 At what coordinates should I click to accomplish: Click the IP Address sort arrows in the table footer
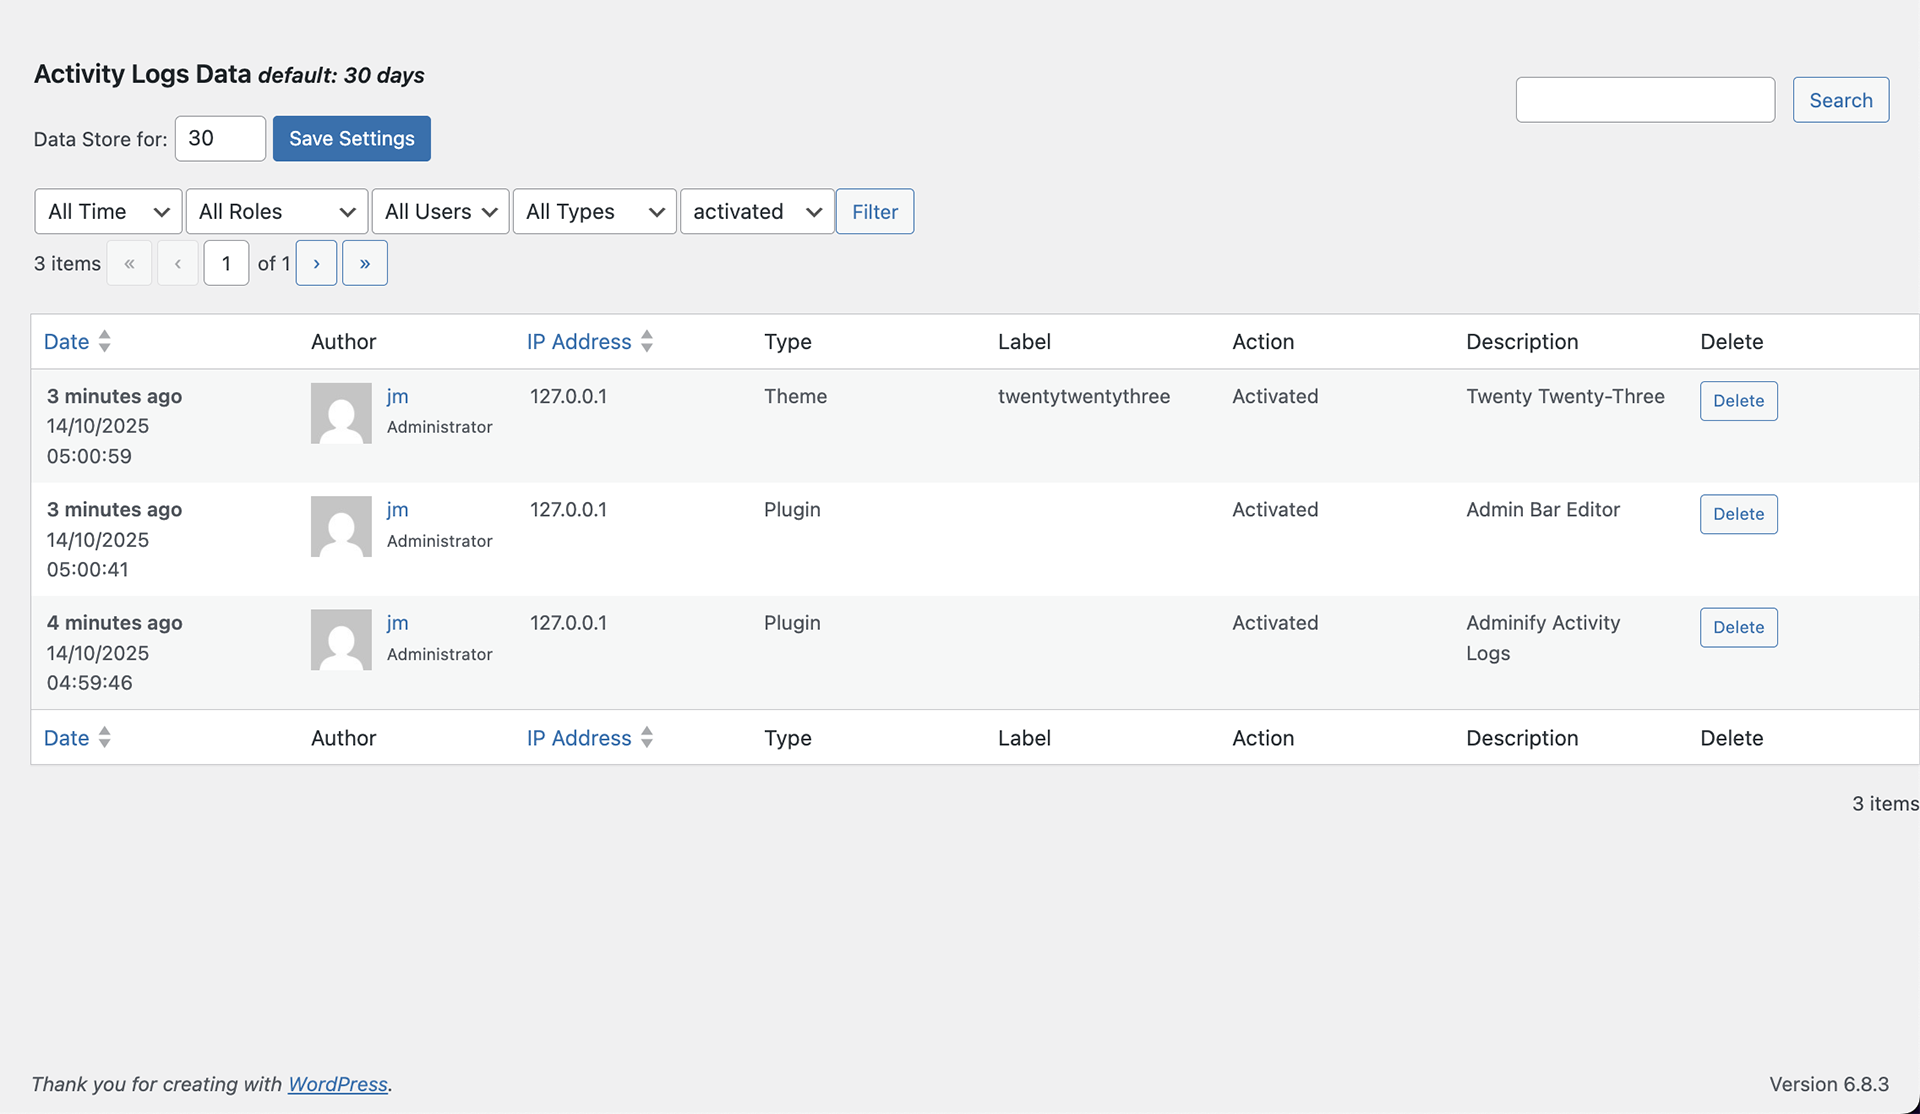pyautogui.click(x=647, y=738)
